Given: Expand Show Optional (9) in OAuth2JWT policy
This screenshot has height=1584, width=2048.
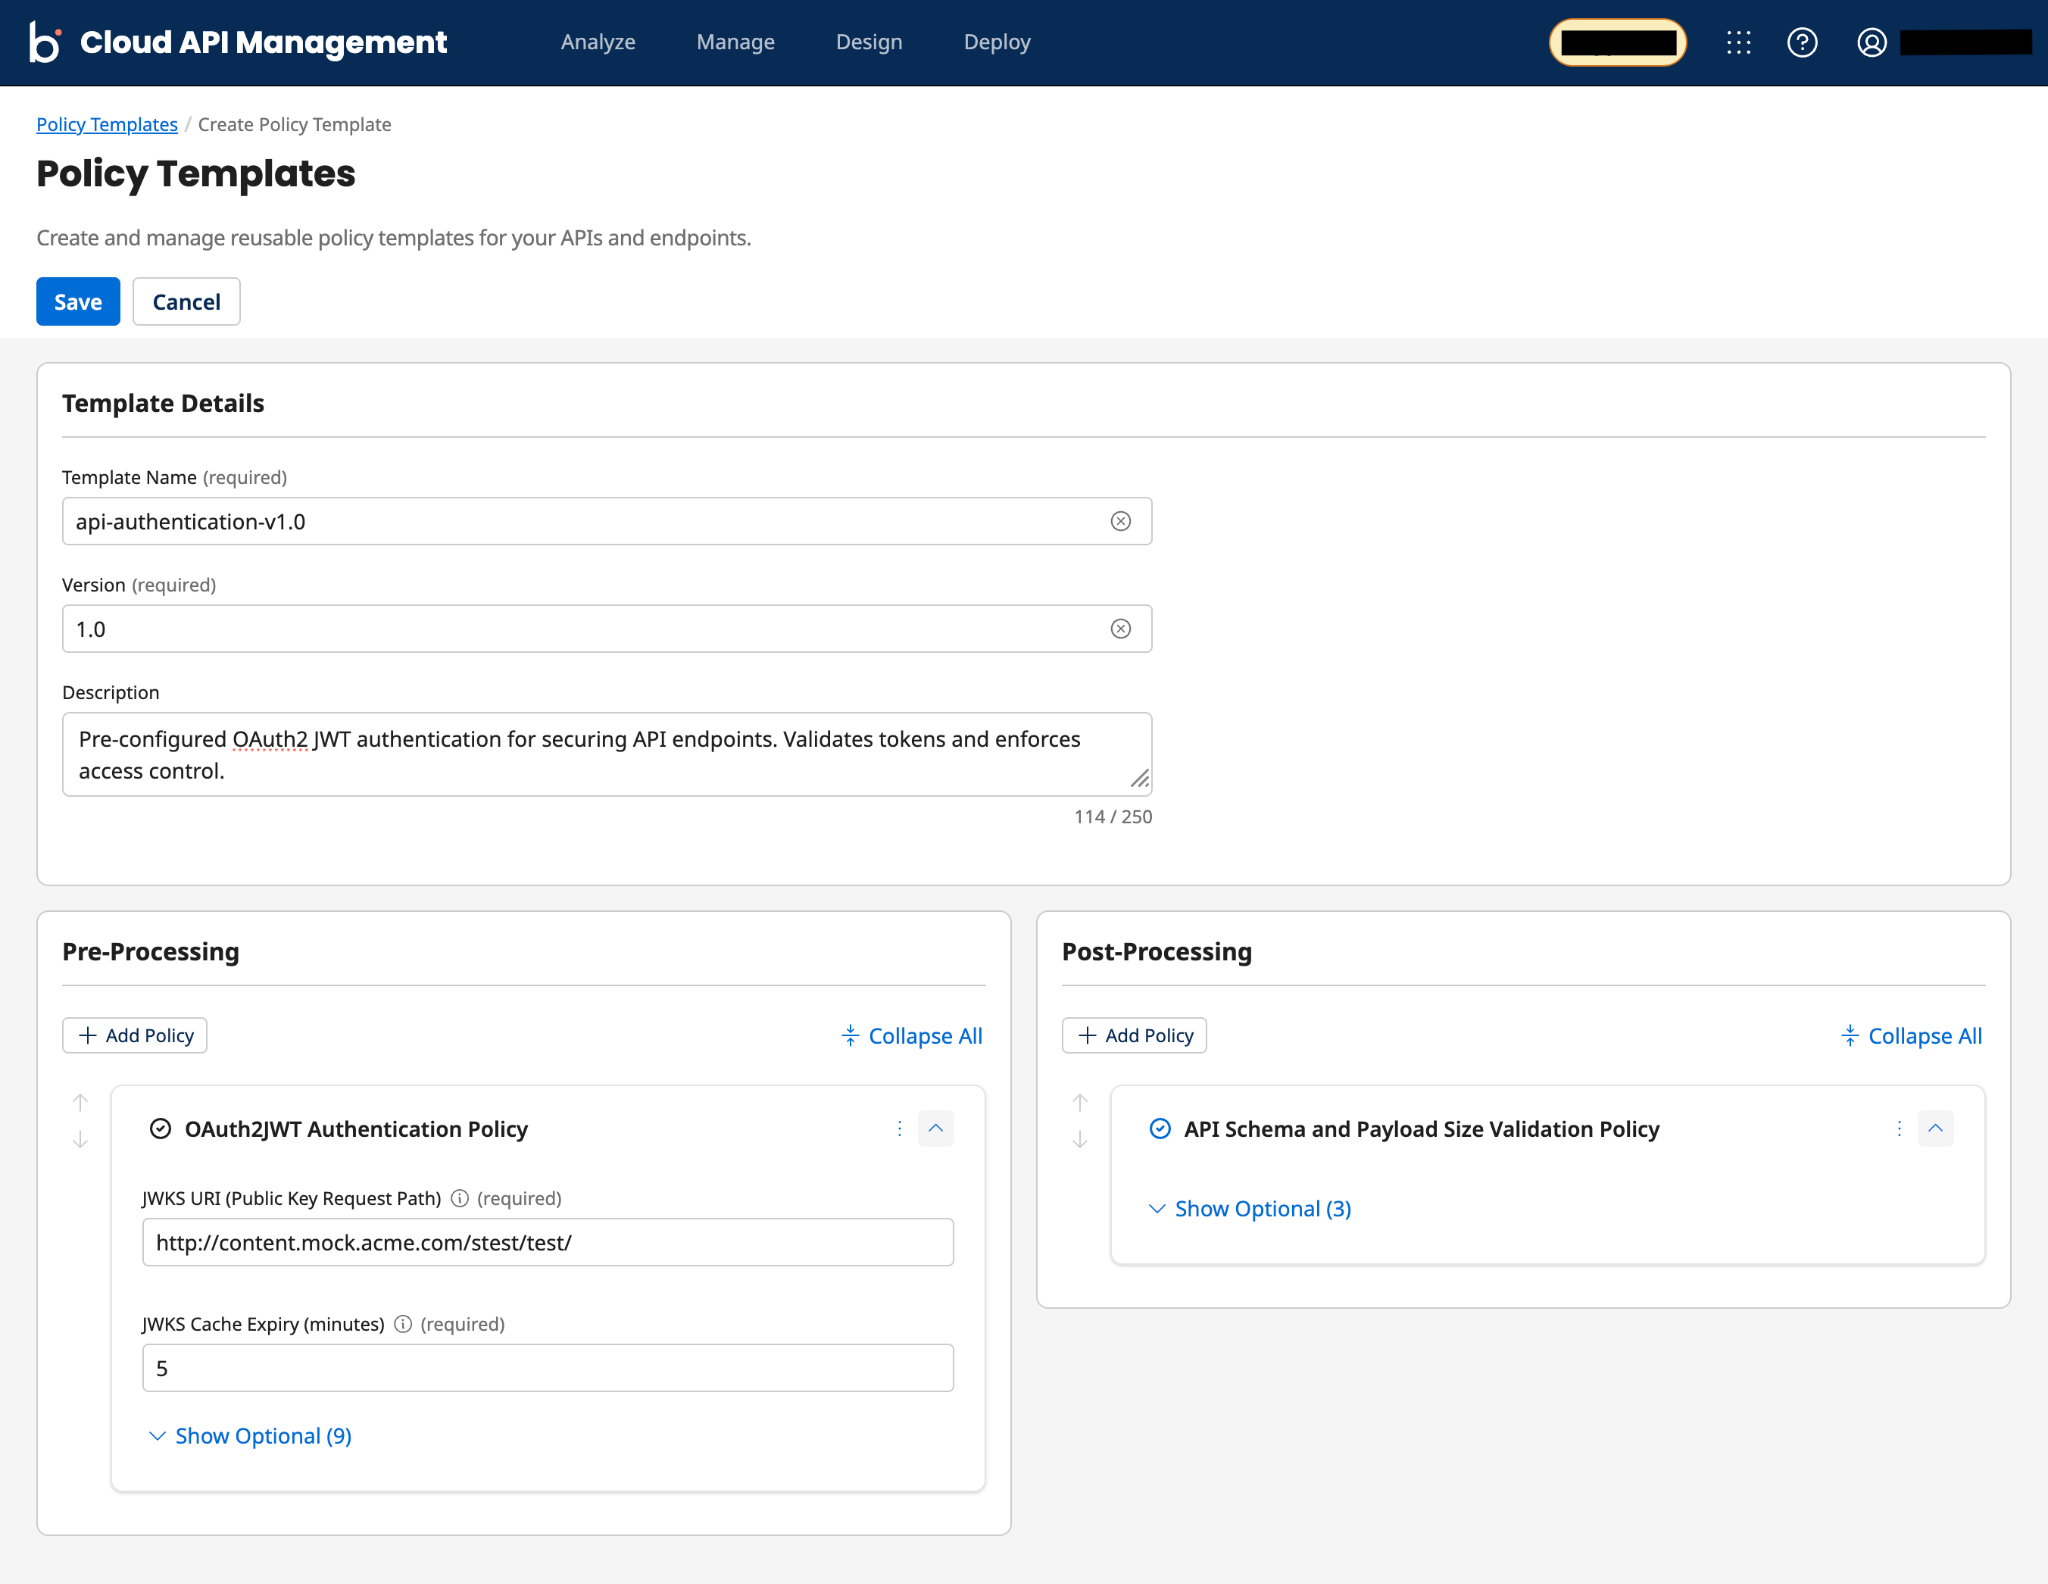Looking at the screenshot, I should (250, 1436).
